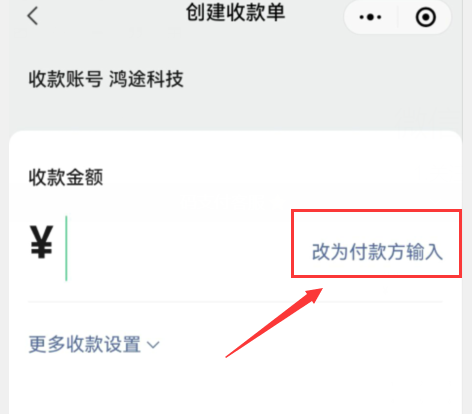The image size is (472, 414).
Task: Click the 收款金额 heading
Action: pos(66,177)
